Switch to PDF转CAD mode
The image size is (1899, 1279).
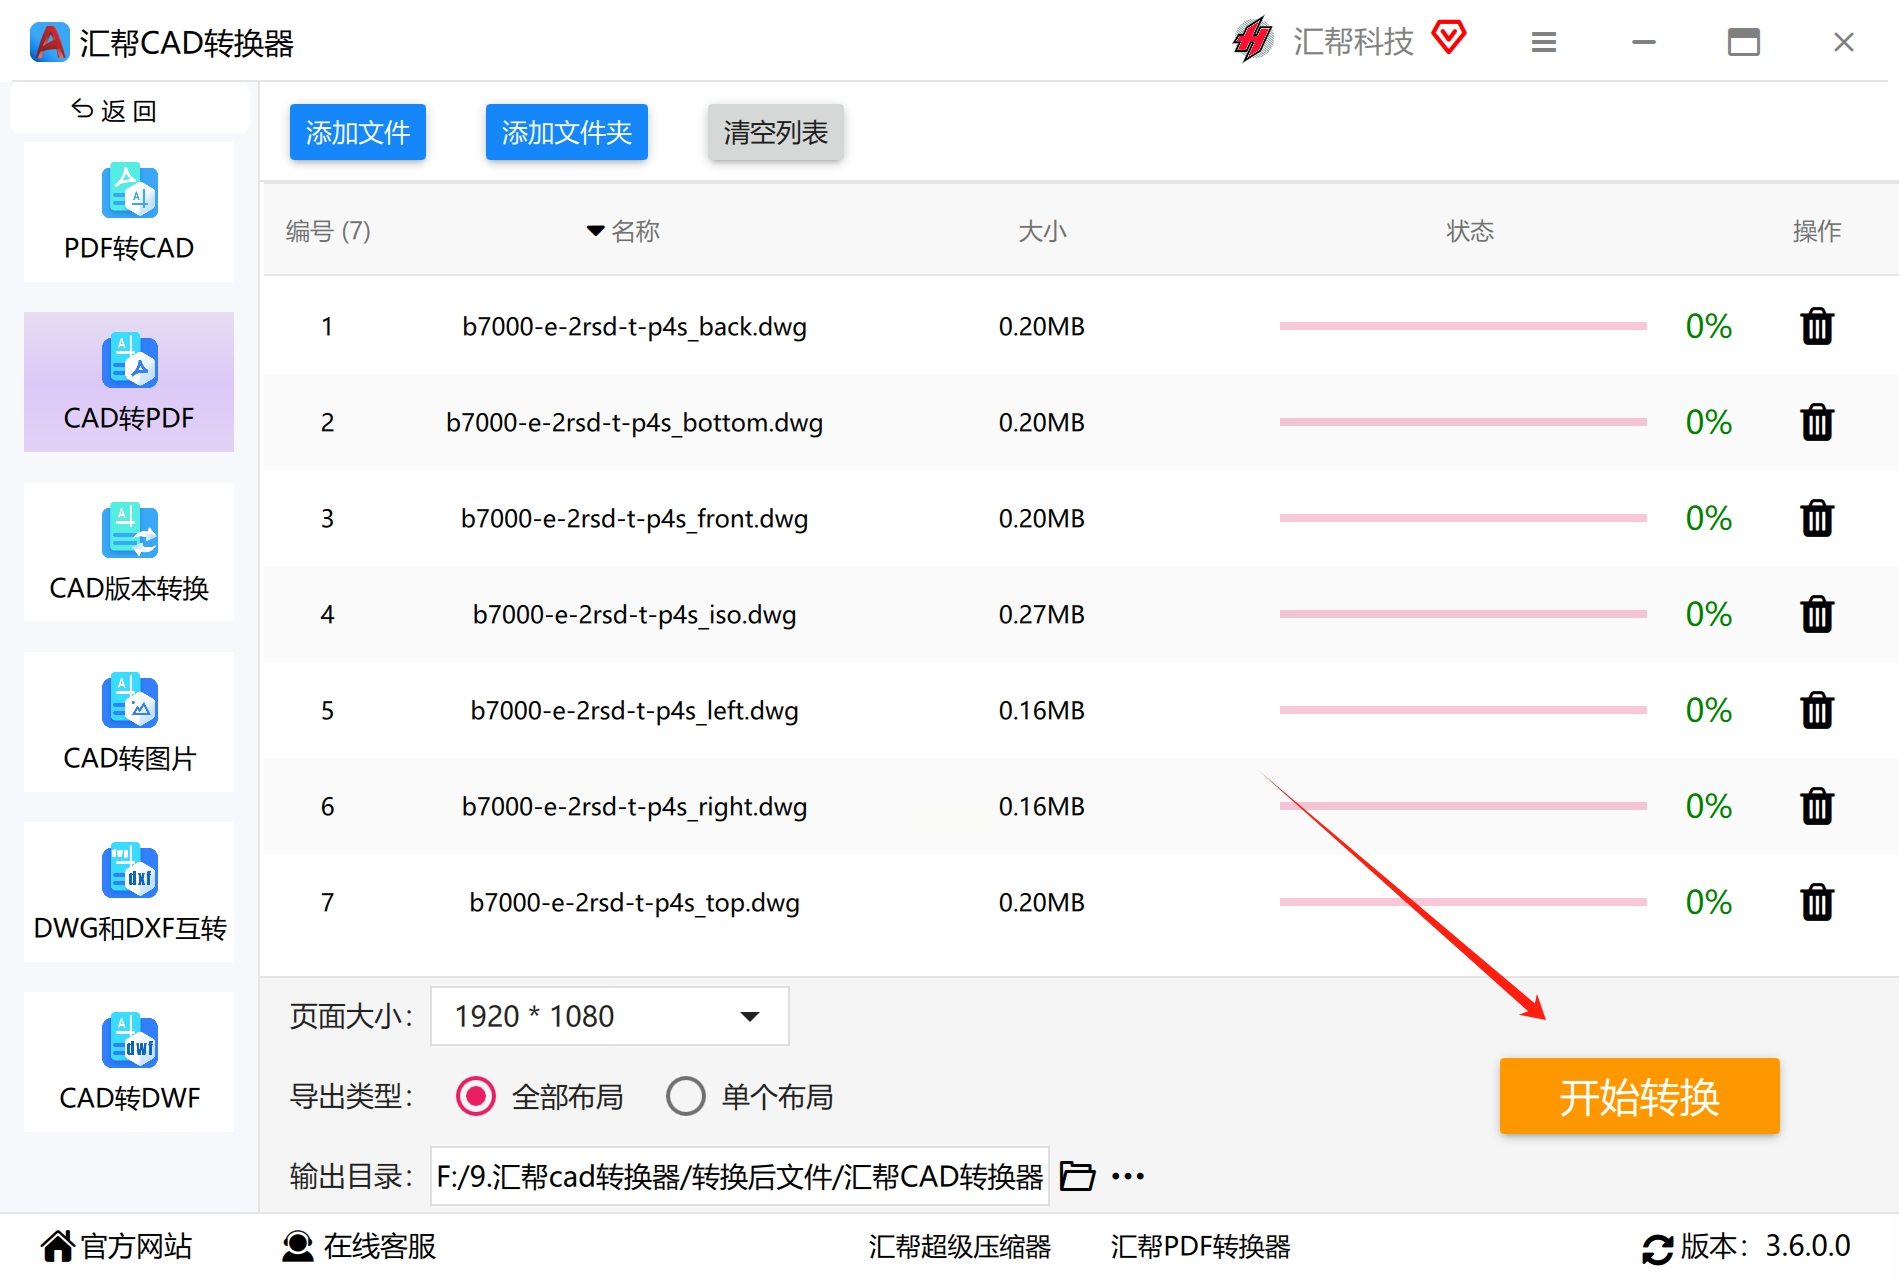pos(129,212)
